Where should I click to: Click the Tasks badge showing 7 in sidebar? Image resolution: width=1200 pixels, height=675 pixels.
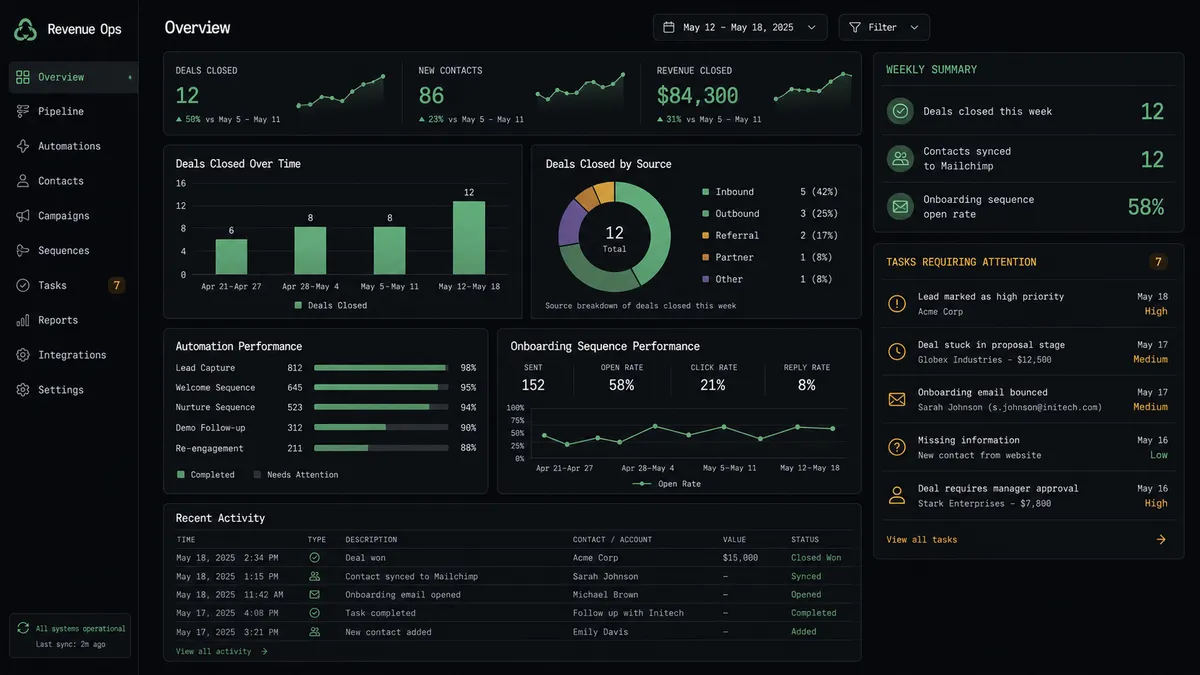pyautogui.click(x=117, y=285)
